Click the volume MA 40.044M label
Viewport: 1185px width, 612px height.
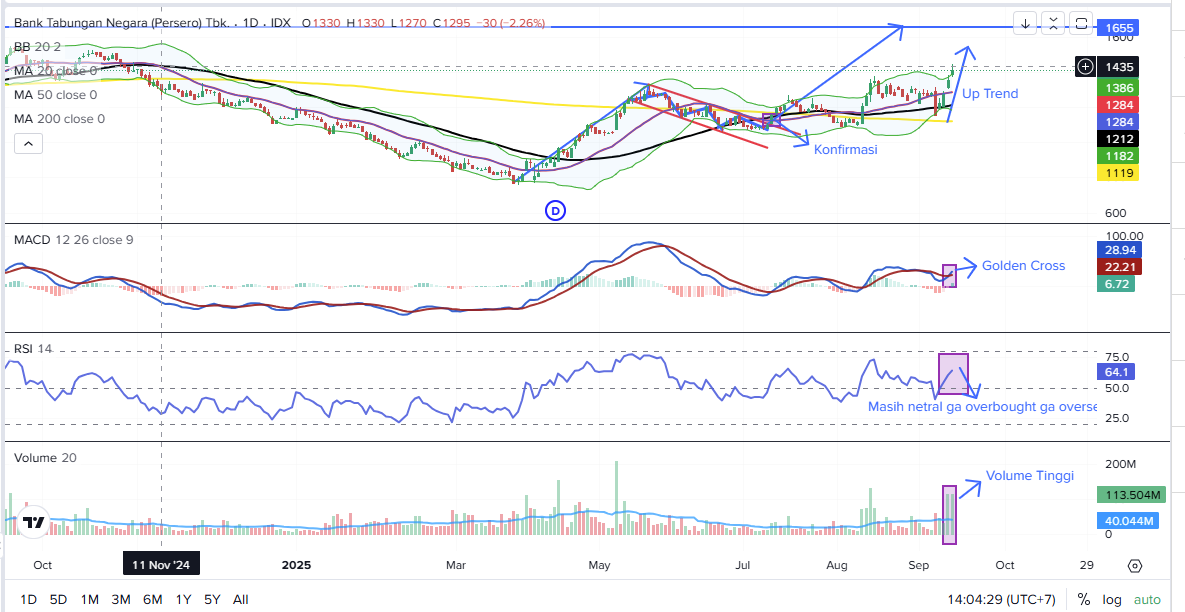point(1129,521)
